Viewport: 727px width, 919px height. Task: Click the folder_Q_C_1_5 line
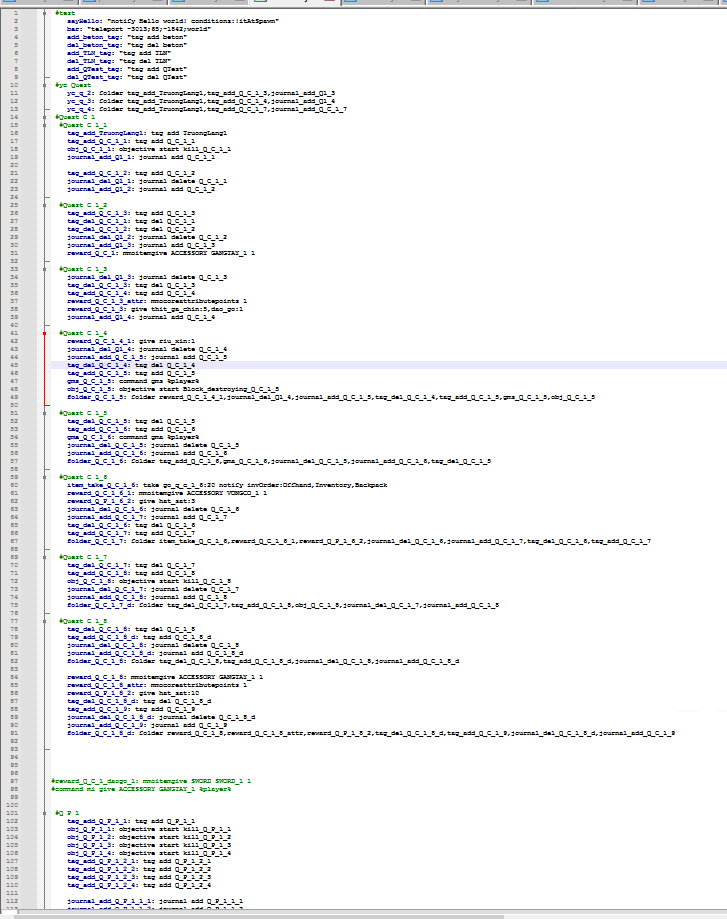pos(331,397)
